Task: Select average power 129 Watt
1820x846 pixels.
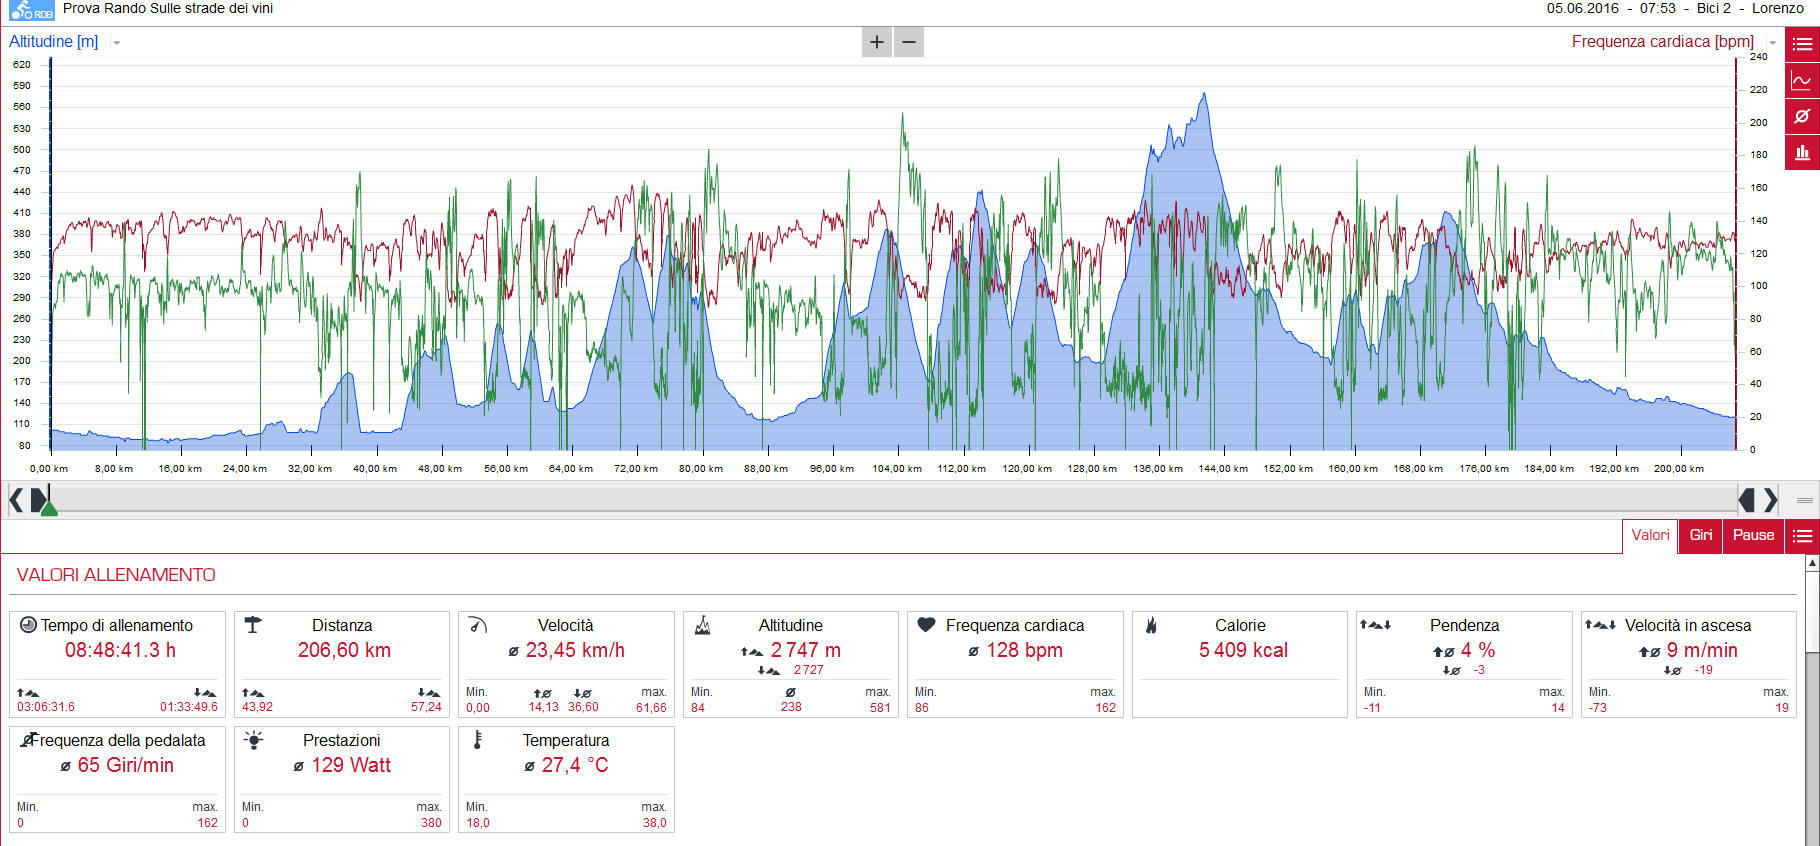Action: pos(351,765)
